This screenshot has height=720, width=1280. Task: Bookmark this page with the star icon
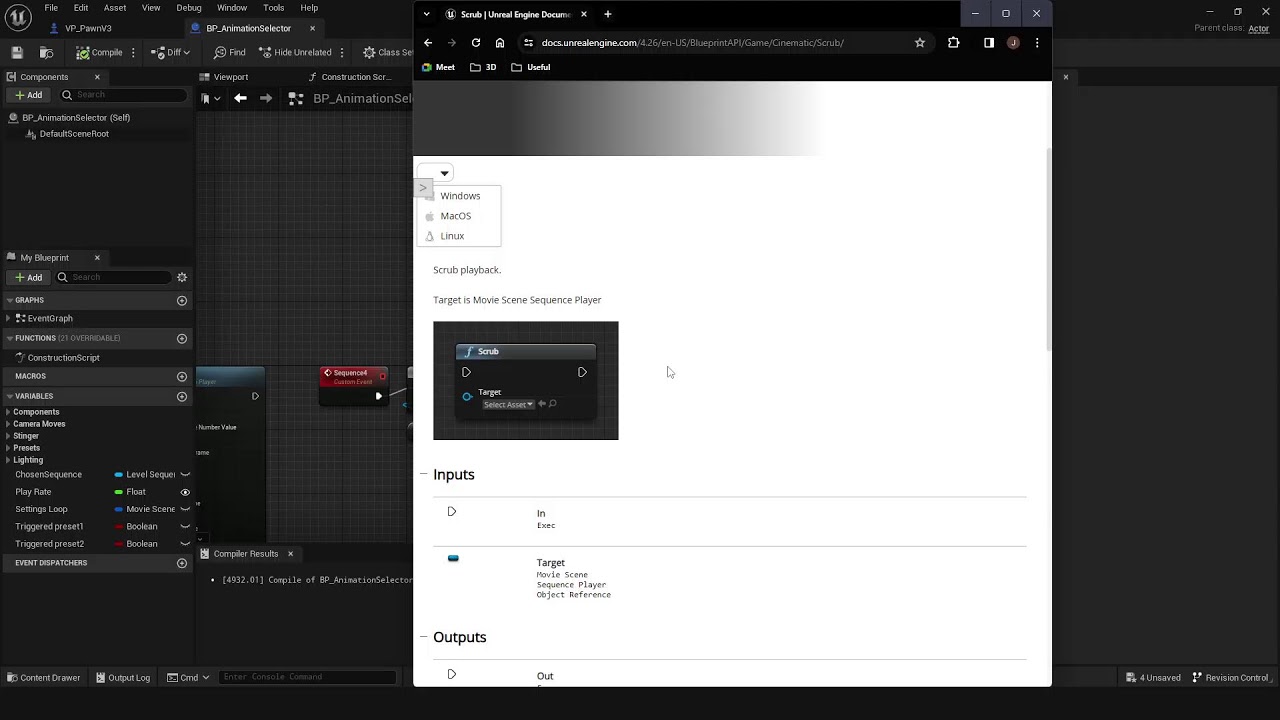coord(920,43)
